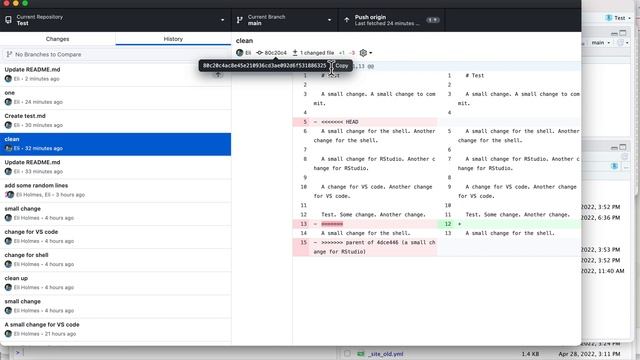Click deleted line 13 in left diff

[364, 224]
